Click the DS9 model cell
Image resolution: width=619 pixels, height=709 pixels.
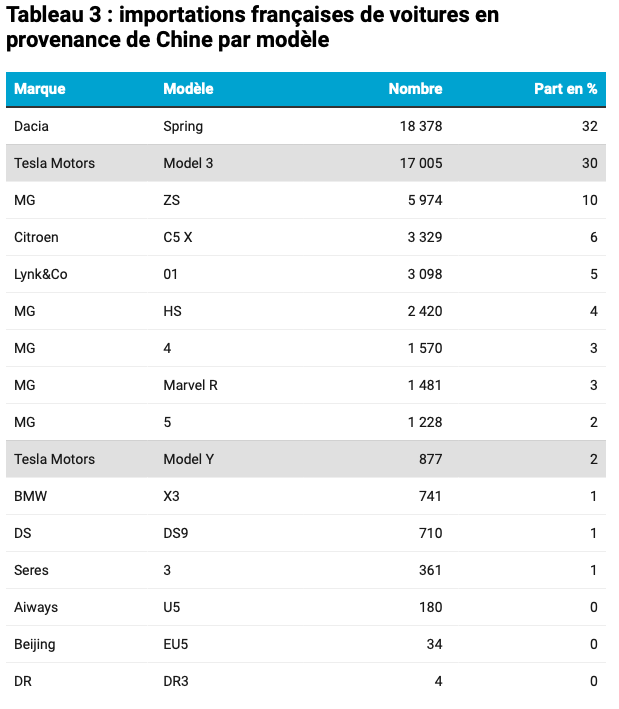(177, 533)
